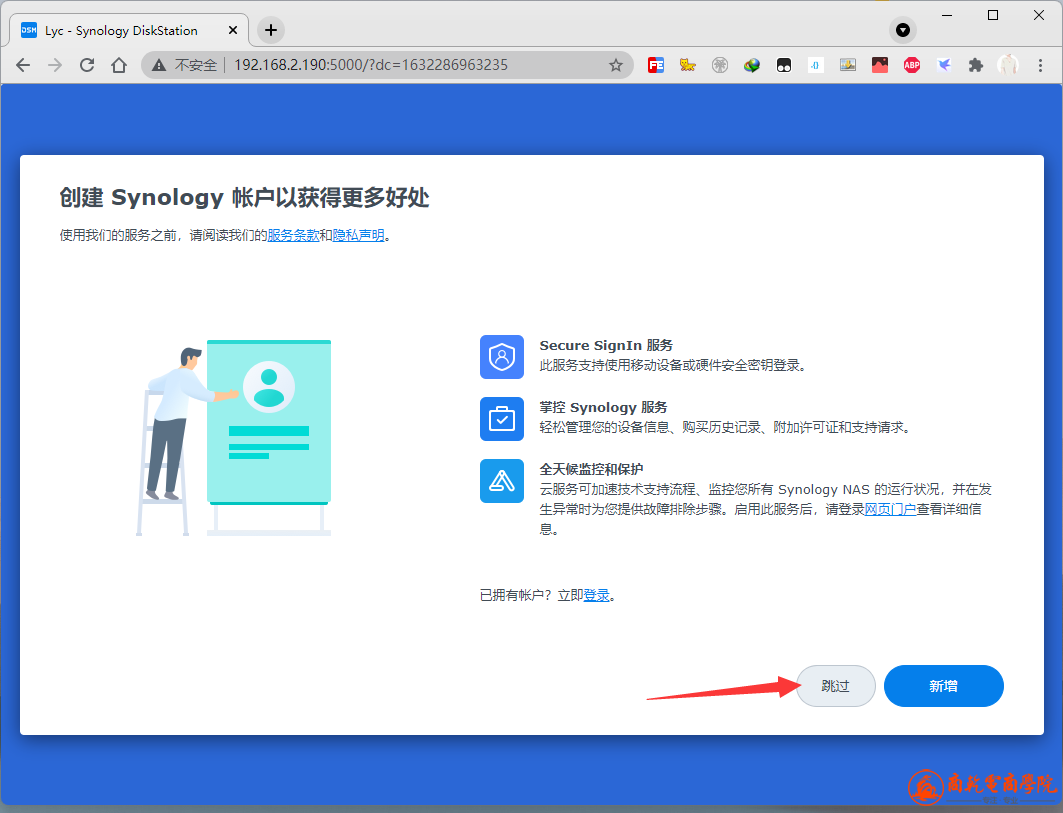Open the black Tampermonkey extension icon
Screen dimensions: 1063x813
[x=784, y=65]
